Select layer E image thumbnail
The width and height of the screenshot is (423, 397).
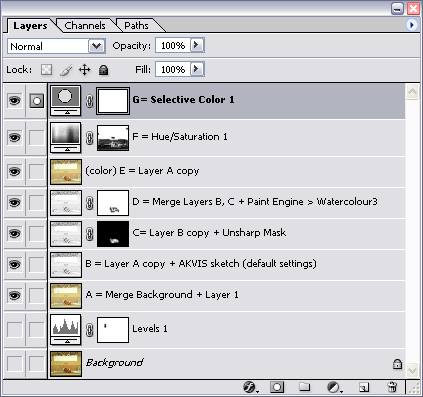click(x=66, y=172)
